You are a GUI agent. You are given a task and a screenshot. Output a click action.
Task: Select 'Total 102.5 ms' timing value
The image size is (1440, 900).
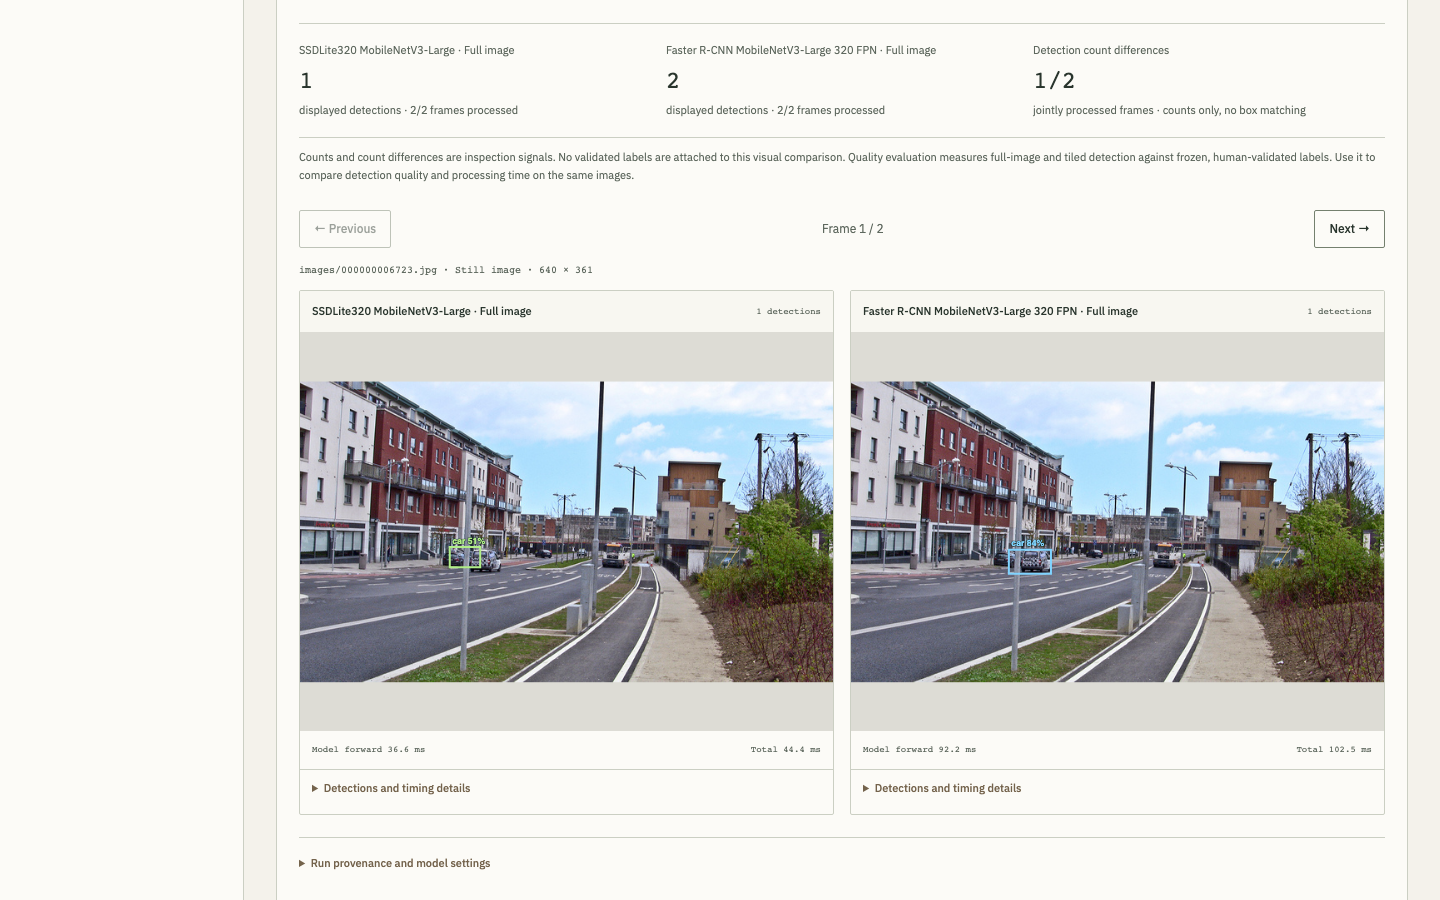[1334, 749]
